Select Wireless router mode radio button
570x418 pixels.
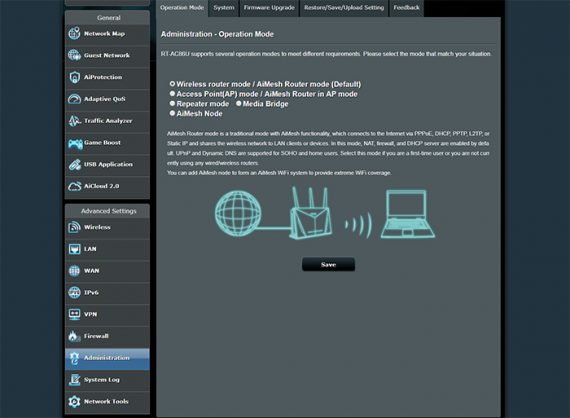[172, 84]
